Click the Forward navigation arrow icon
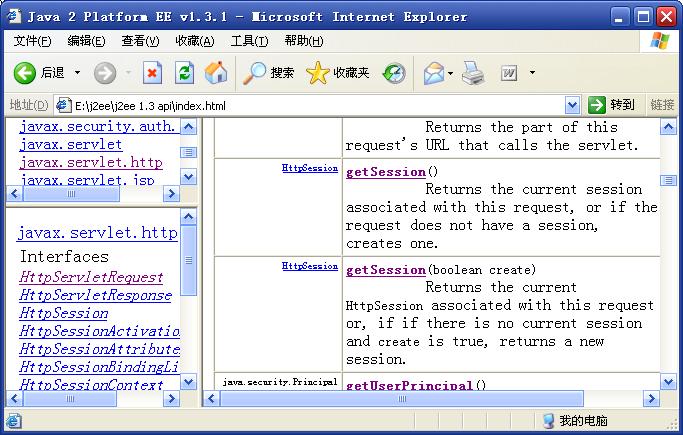The height and width of the screenshot is (435, 683). point(105,73)
